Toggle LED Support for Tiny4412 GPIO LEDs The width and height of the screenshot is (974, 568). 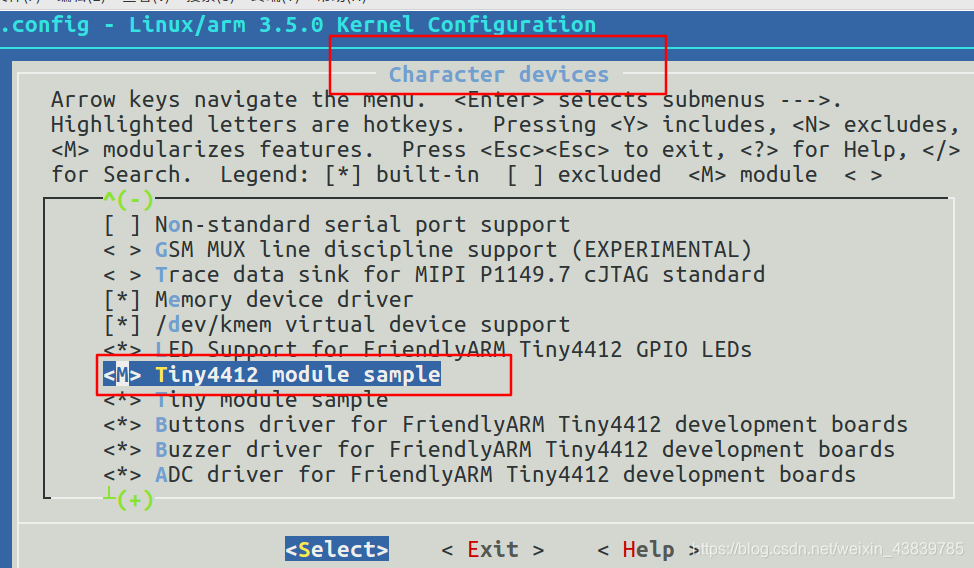tap(122, 350)
